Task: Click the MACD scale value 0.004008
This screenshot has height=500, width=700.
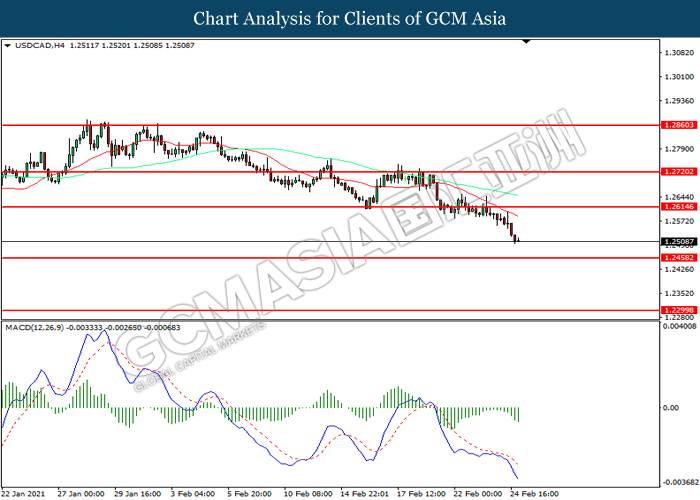Action: [x=679, y=326]
